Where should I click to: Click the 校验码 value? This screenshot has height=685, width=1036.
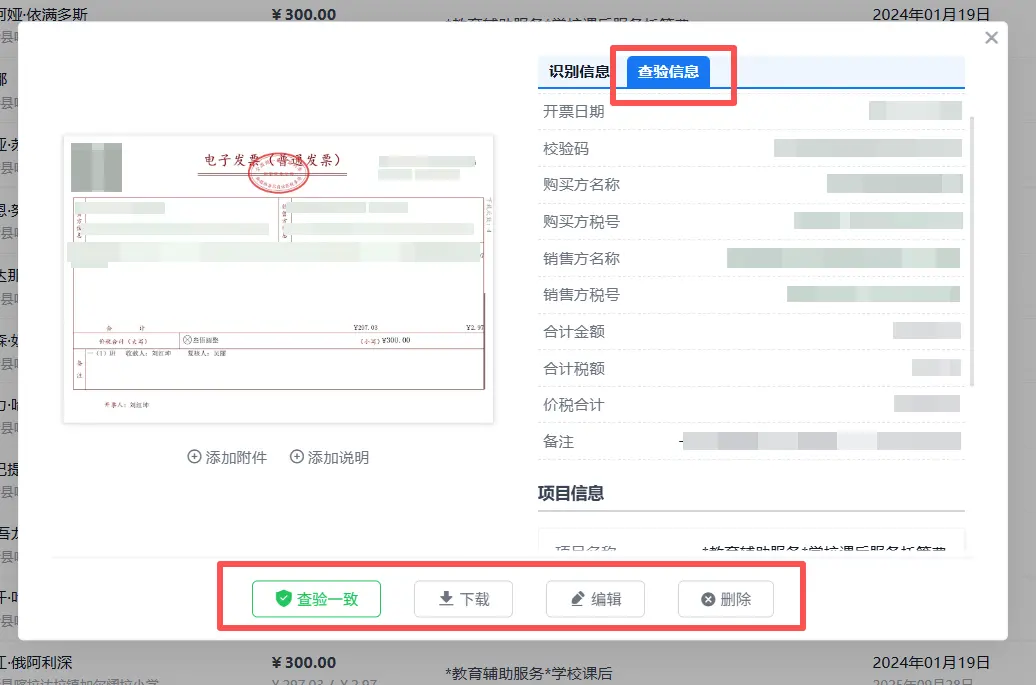click(867, 148)
